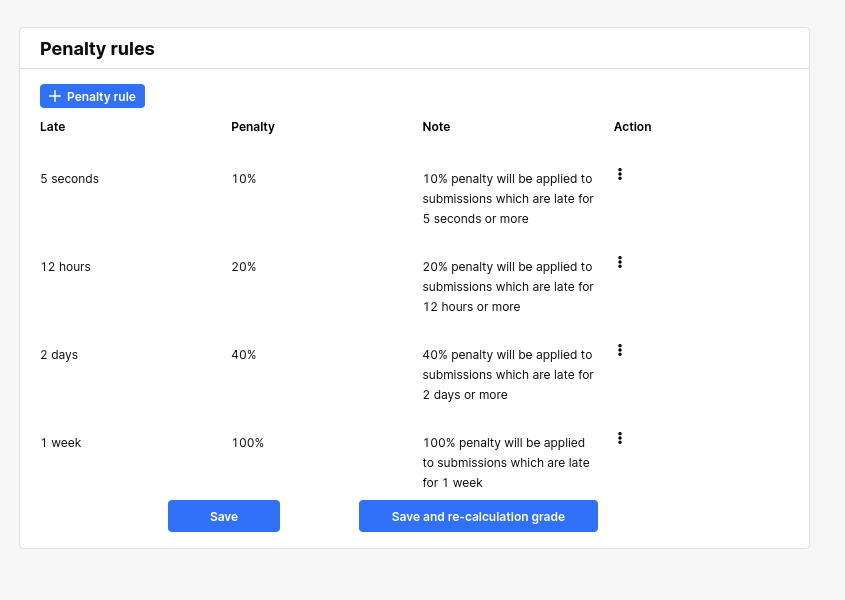Viewport: 845px width, 600px height.
Task: Select the Note column header
Action: tap(436, 127)
